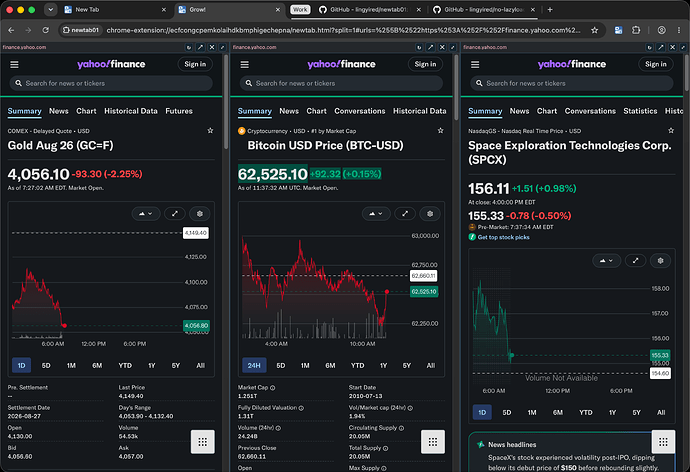Click Sign in button in SPCX pane
The image size is (690, 472).
pos(656,64)
